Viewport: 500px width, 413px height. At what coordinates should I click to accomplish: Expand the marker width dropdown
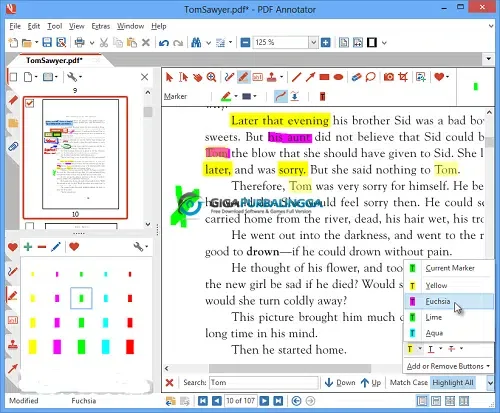click(x=255, y=96)
